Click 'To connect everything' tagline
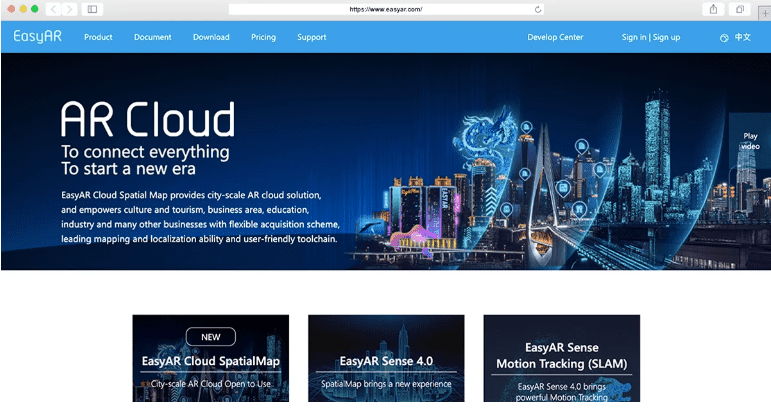The height and width of the screenshot is (410, 771). [145, 152]
